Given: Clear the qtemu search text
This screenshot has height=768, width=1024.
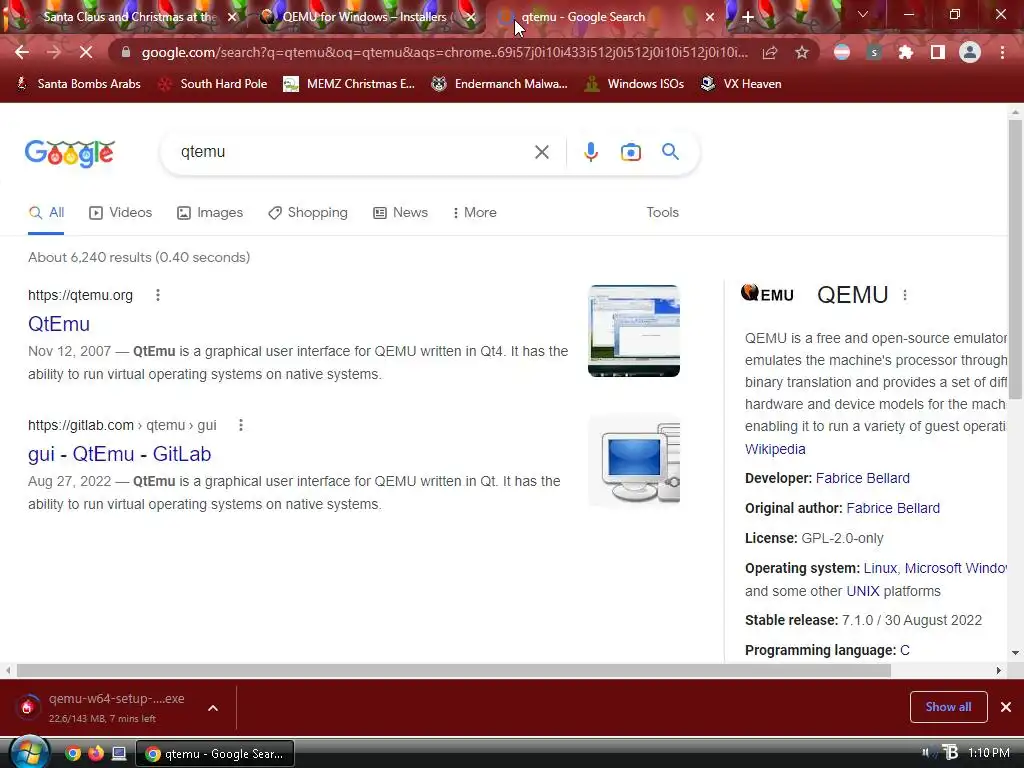Looking at the screenshot, I should (x=541, y=152).
